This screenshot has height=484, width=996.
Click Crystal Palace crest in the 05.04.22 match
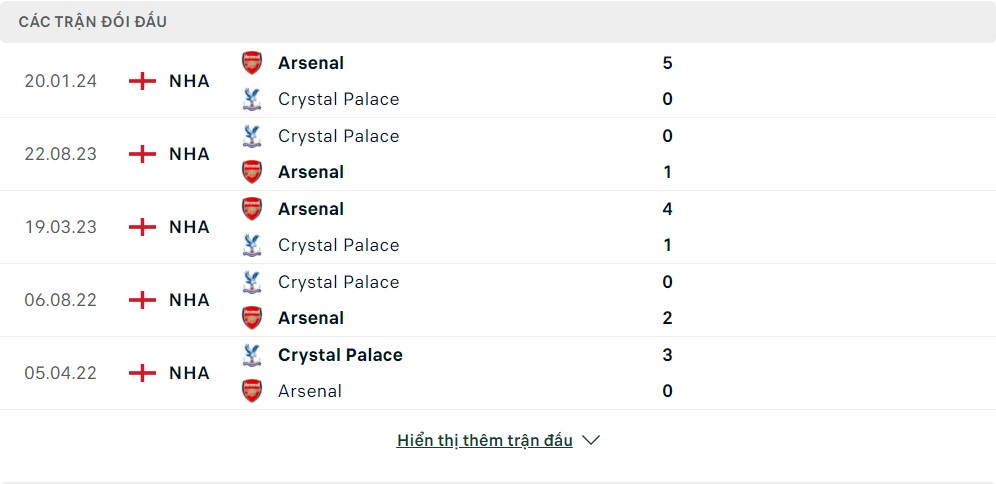(252, 355)
